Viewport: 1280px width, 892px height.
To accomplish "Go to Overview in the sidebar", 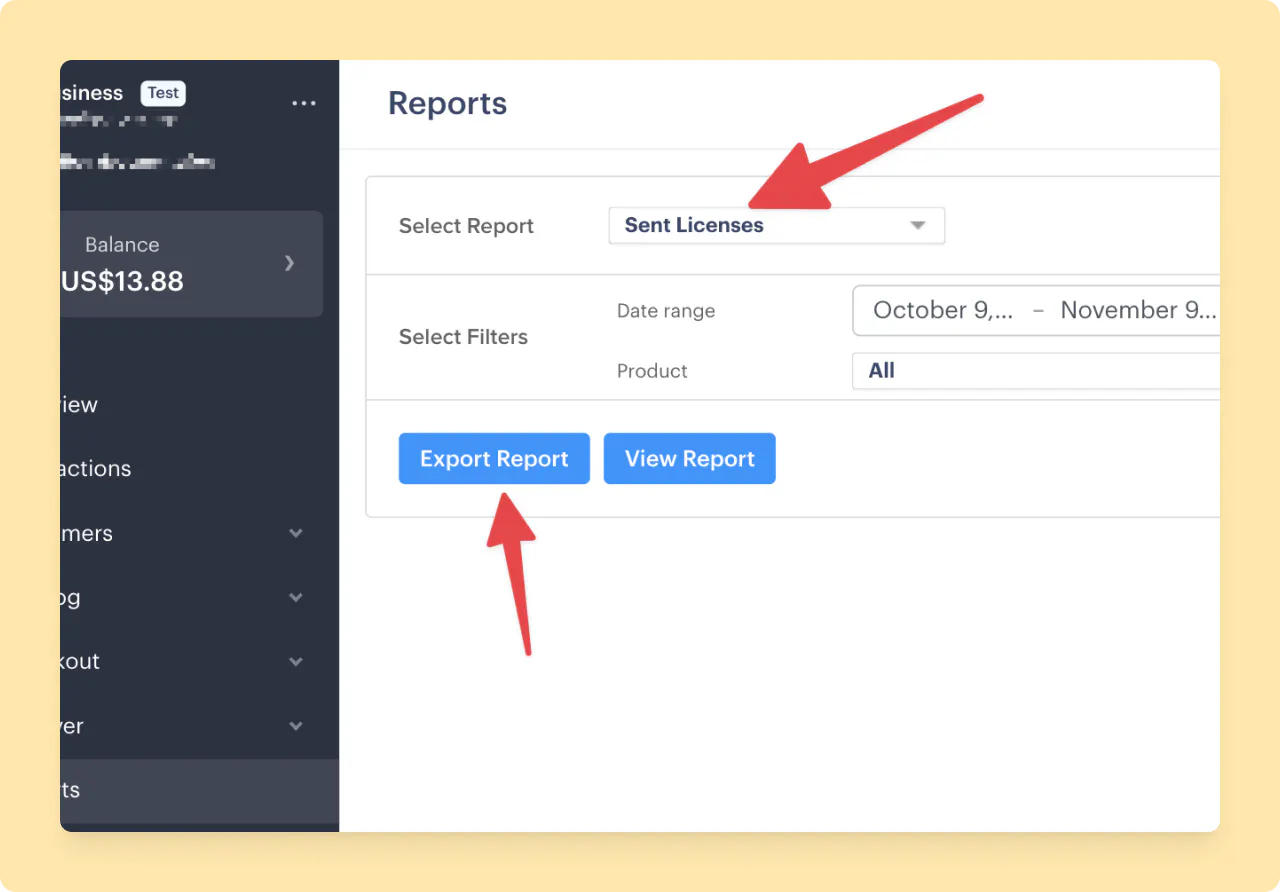I will (79, 405).
